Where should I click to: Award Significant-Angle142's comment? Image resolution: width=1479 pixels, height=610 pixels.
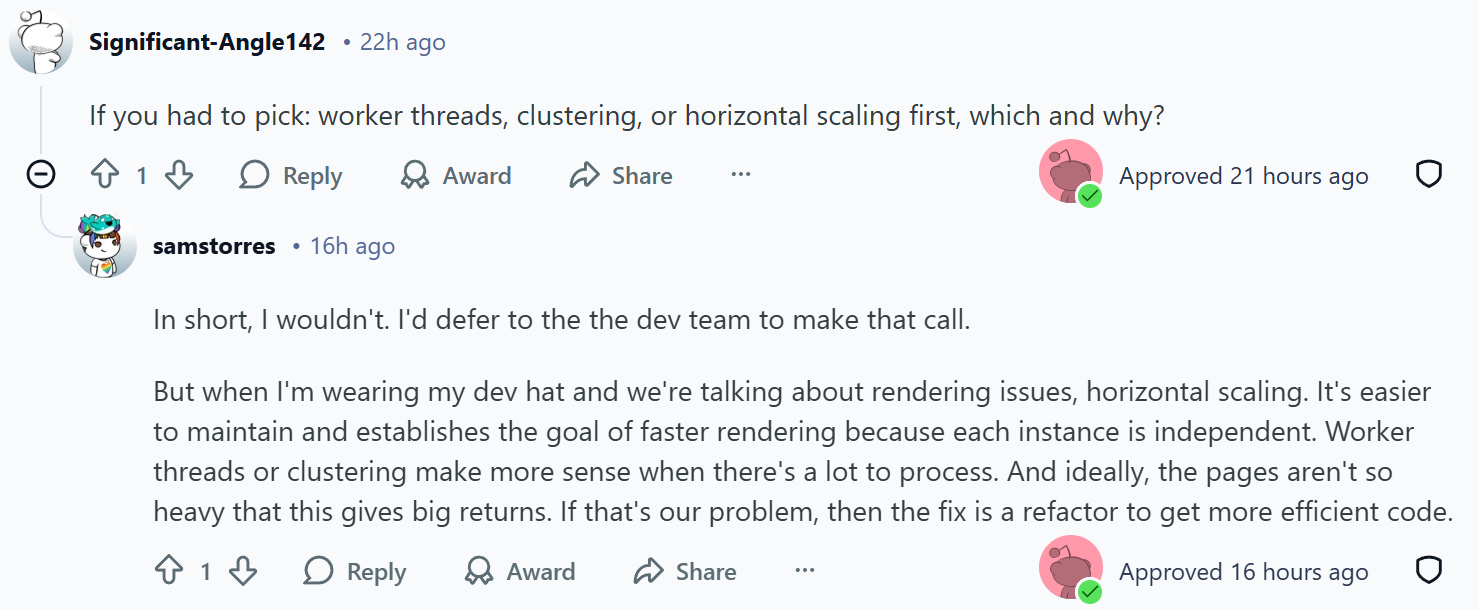tap(456, 176)
